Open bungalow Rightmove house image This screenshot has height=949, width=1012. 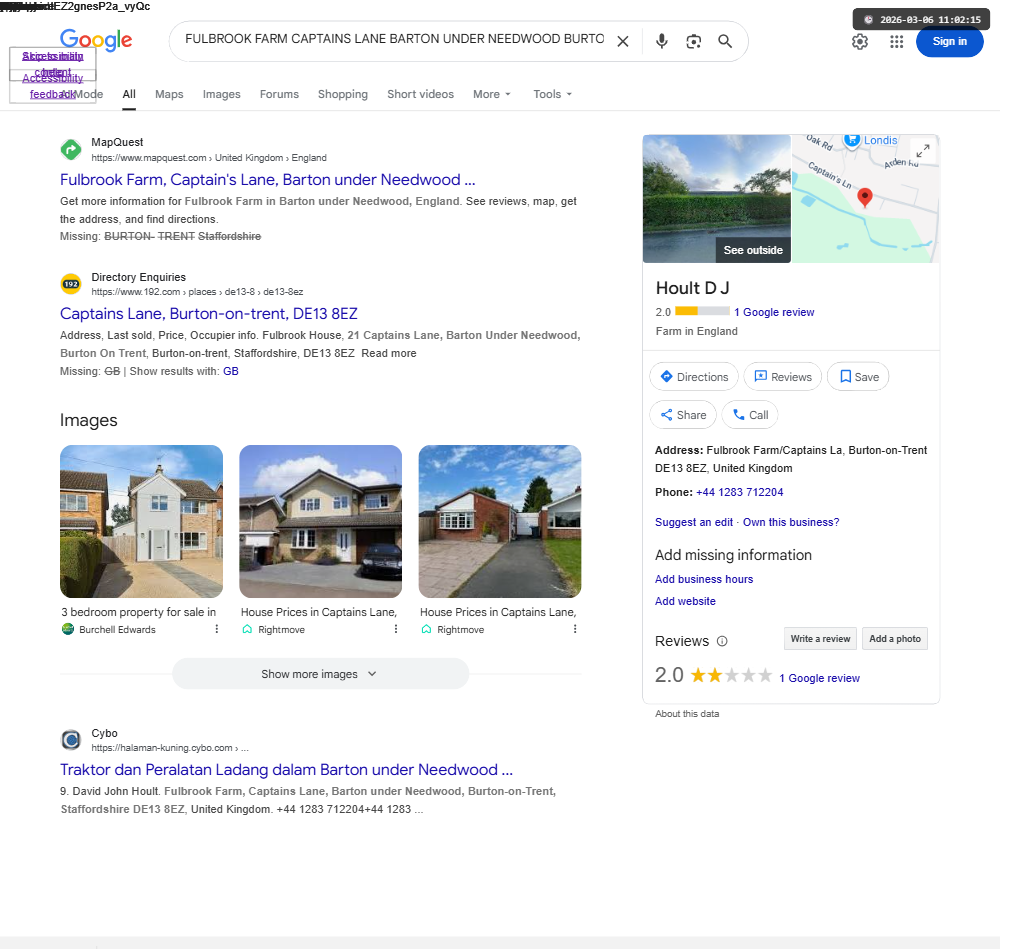pos(500,521)
